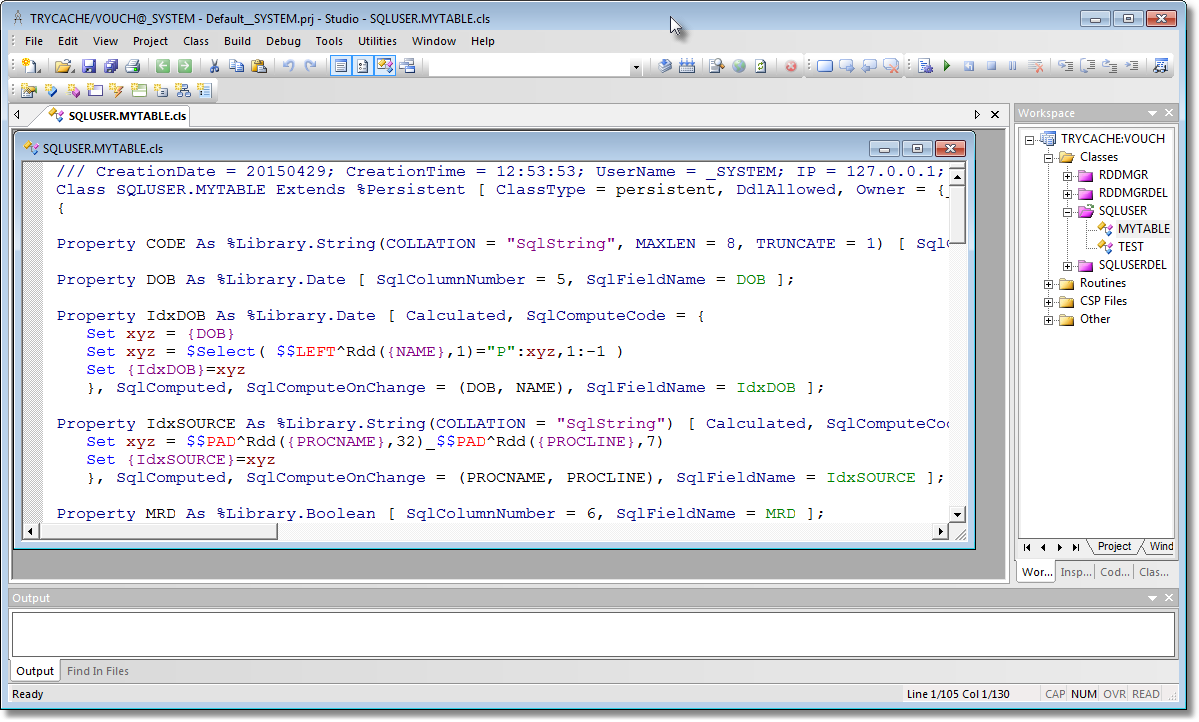Click the New Trigger lightning icon
Viewport: 1199px width, 722px height.
116,91
